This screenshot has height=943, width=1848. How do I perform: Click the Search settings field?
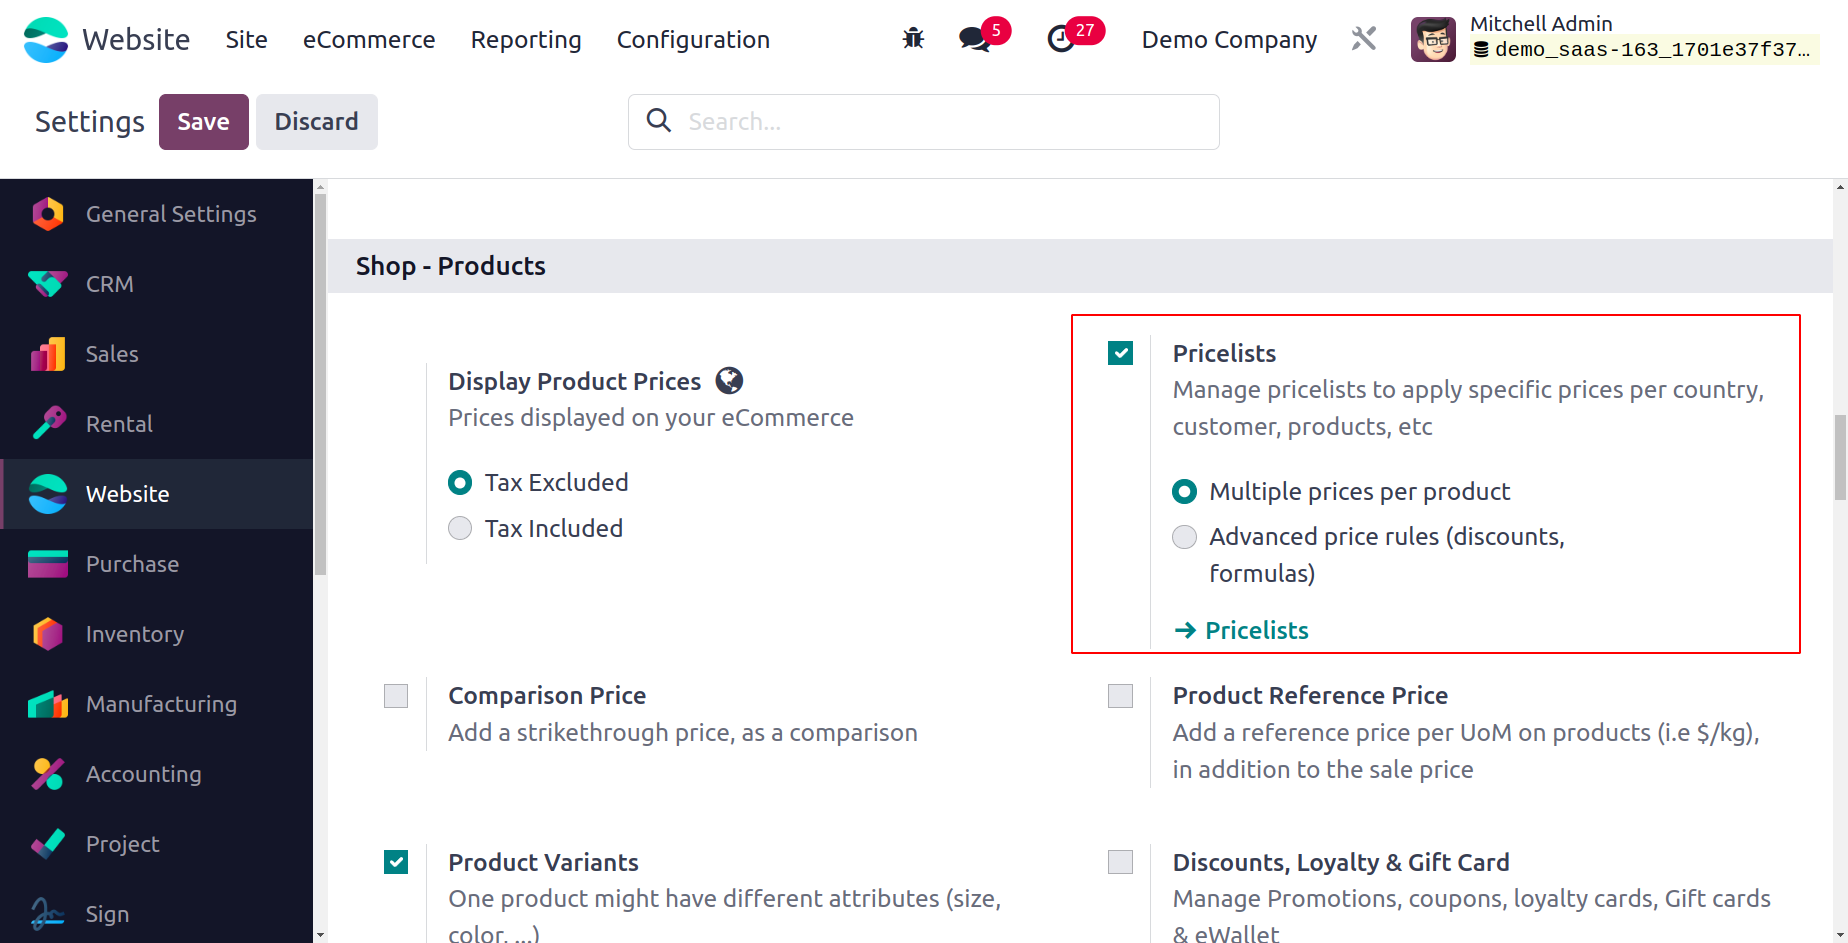940,122
